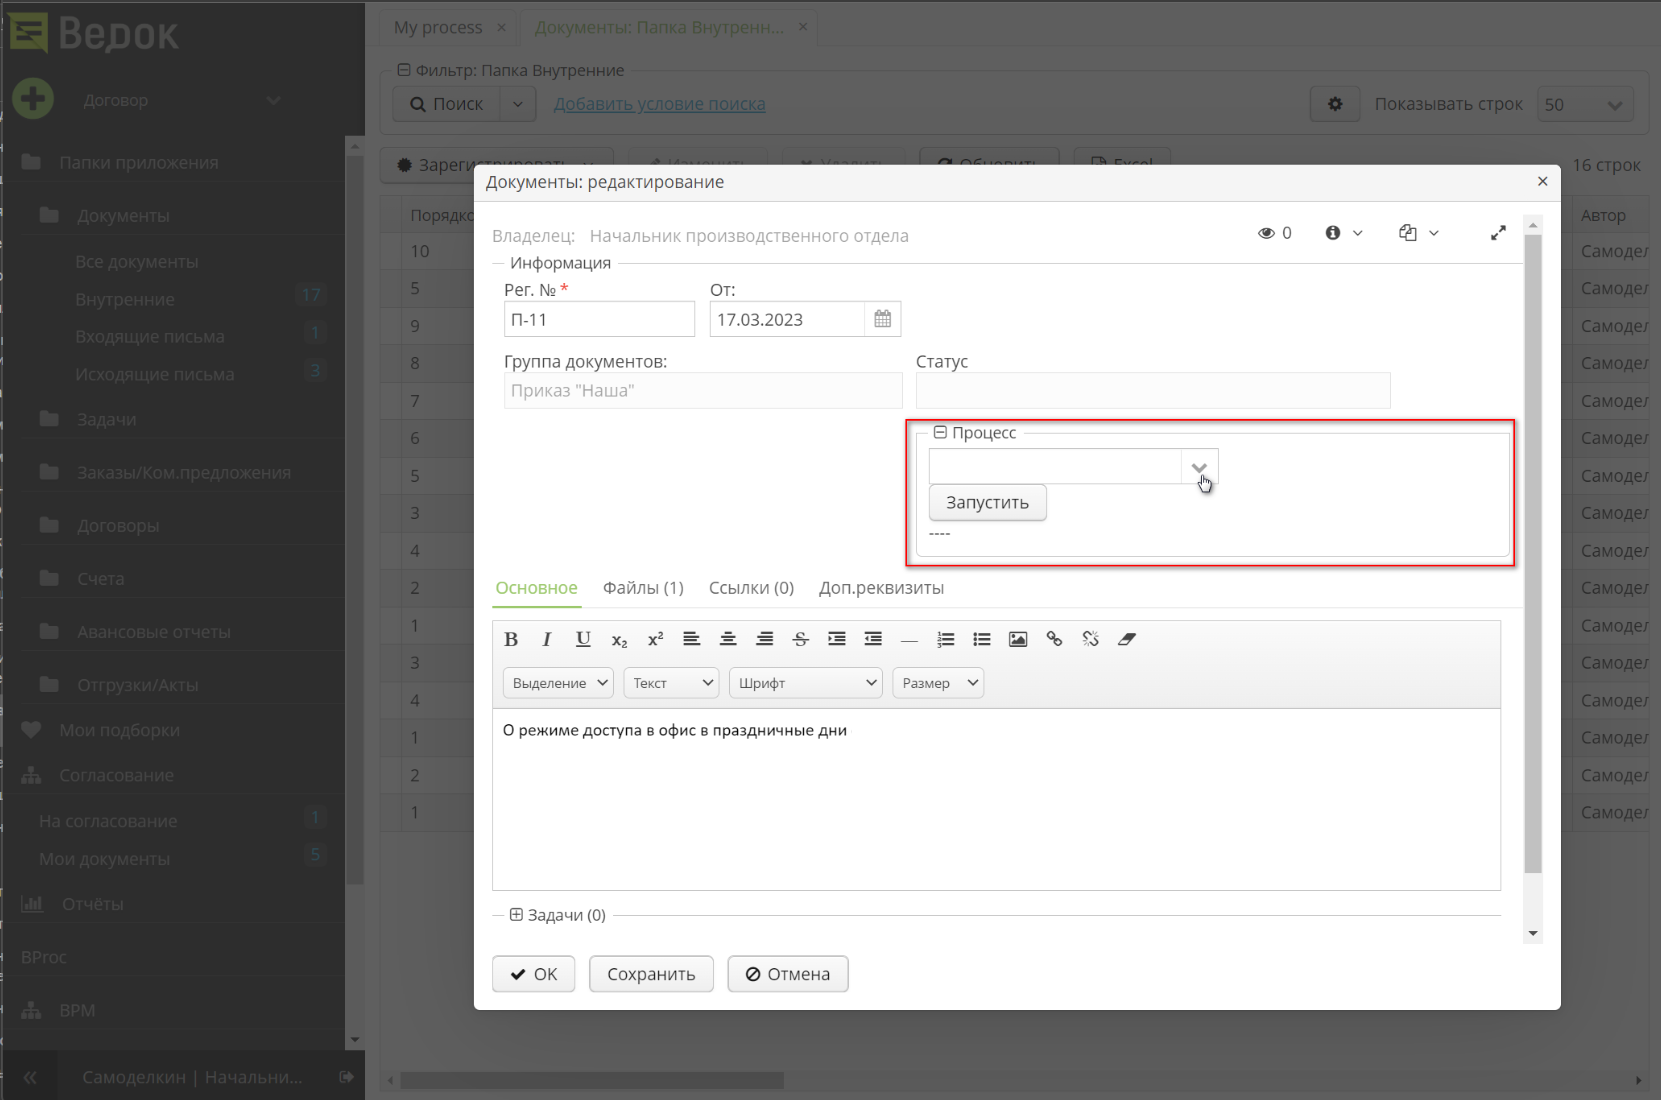Screen dimensions: 1661x1102
Task: Insert a hyperlink using the chain icon
Action: pos(1053,639)
